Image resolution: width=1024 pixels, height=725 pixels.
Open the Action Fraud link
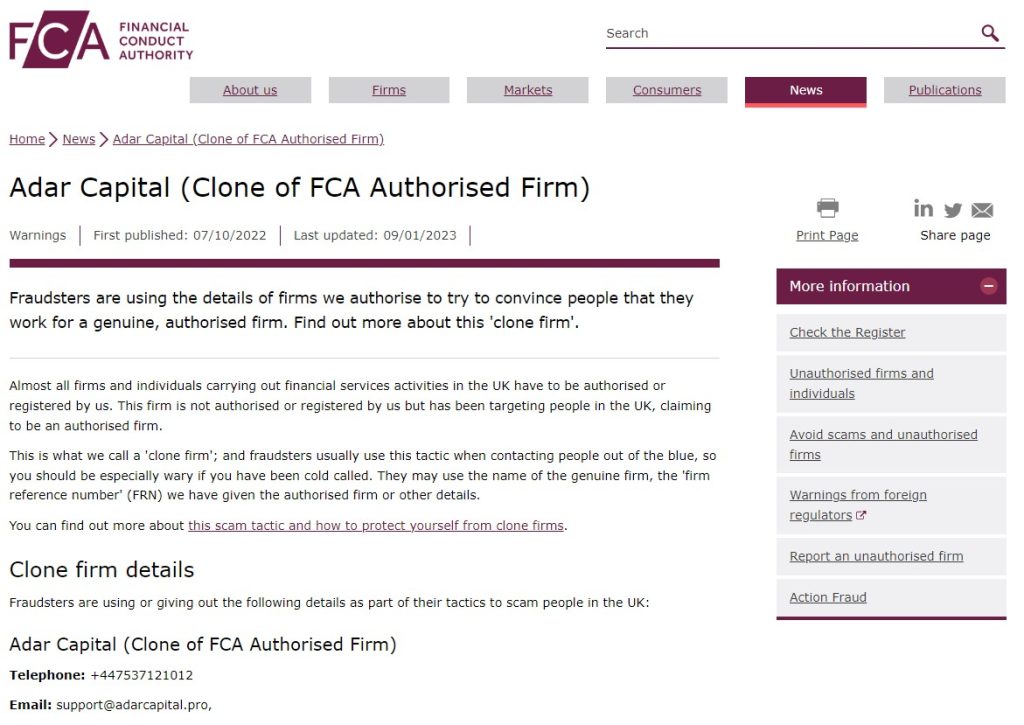point(828,598)
